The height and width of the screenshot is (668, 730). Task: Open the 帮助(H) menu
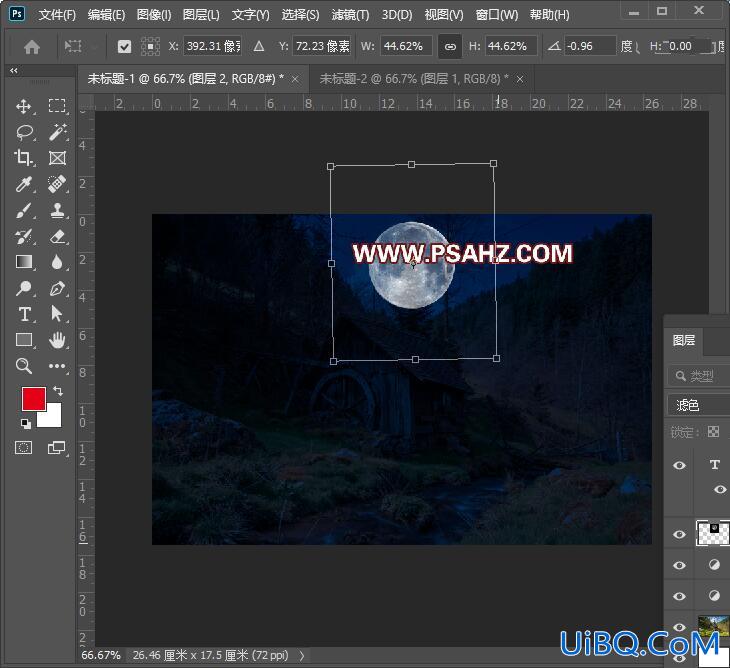tap(549, 15)
